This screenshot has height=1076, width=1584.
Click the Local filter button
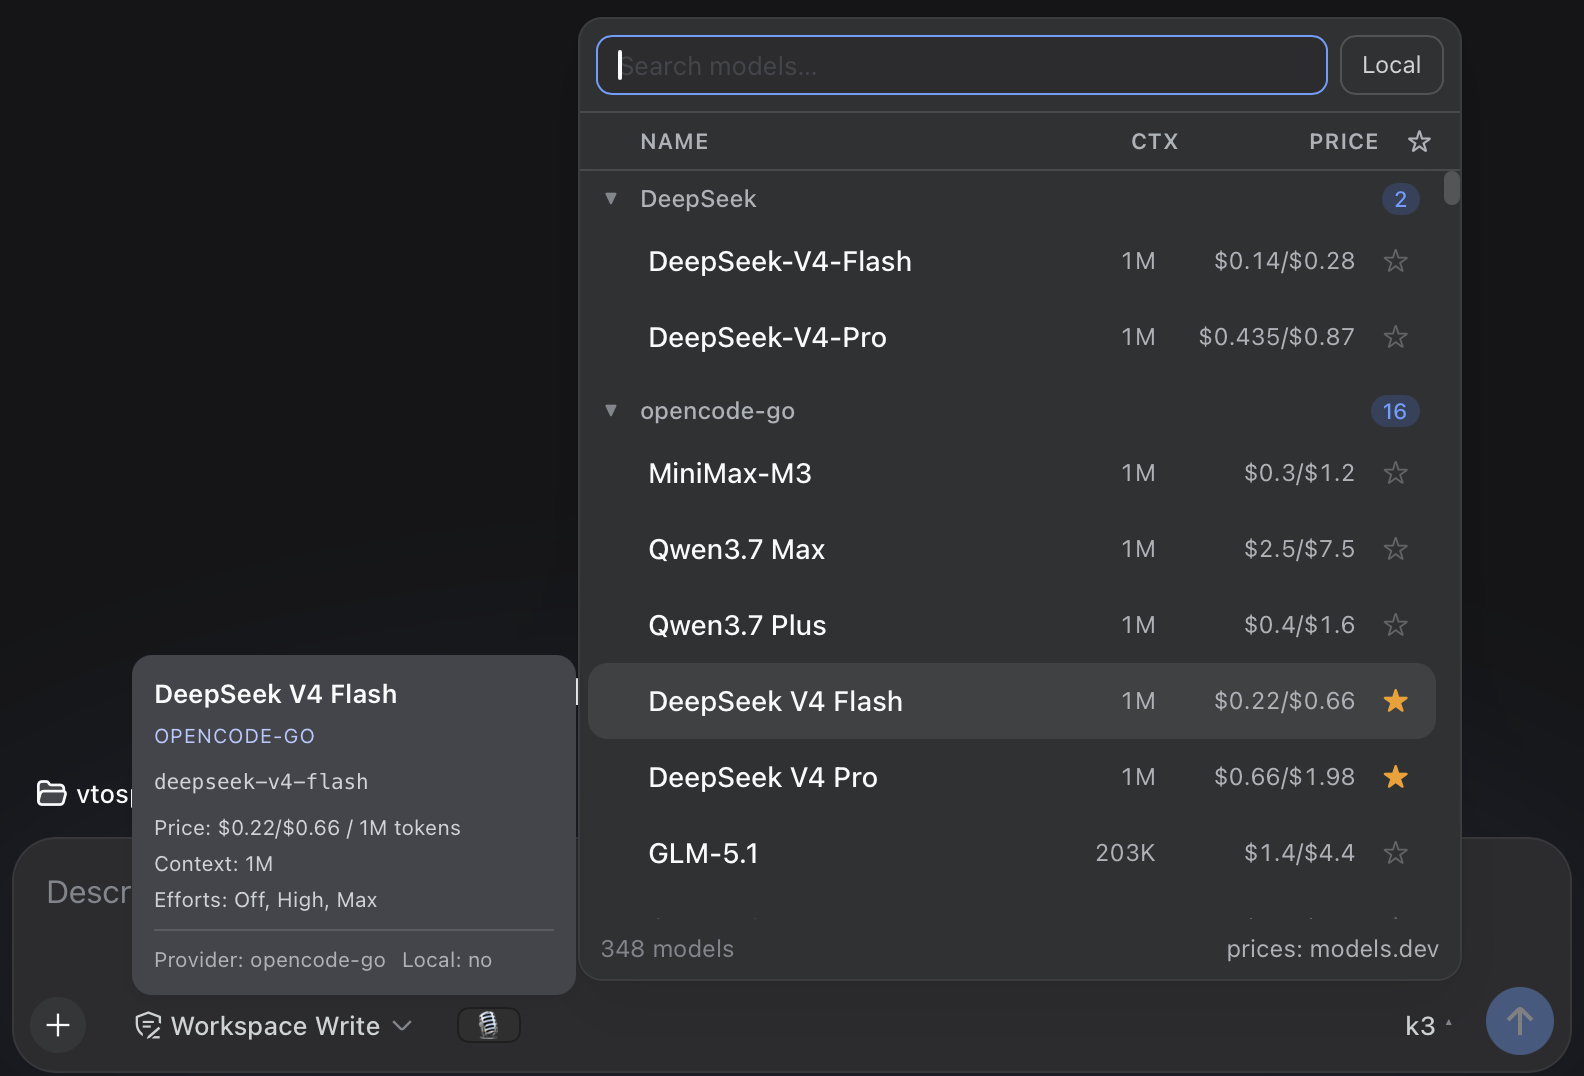1391,65
